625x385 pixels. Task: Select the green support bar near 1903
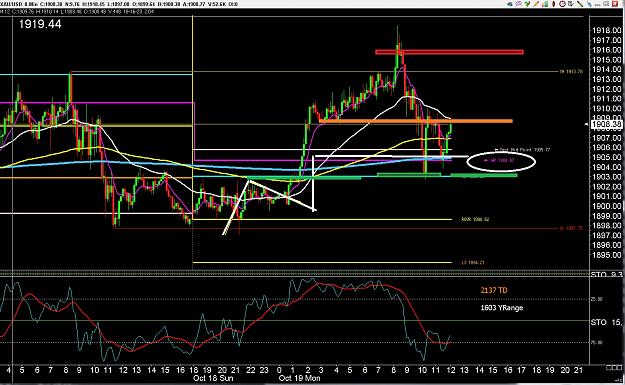(x=484, y=175)
